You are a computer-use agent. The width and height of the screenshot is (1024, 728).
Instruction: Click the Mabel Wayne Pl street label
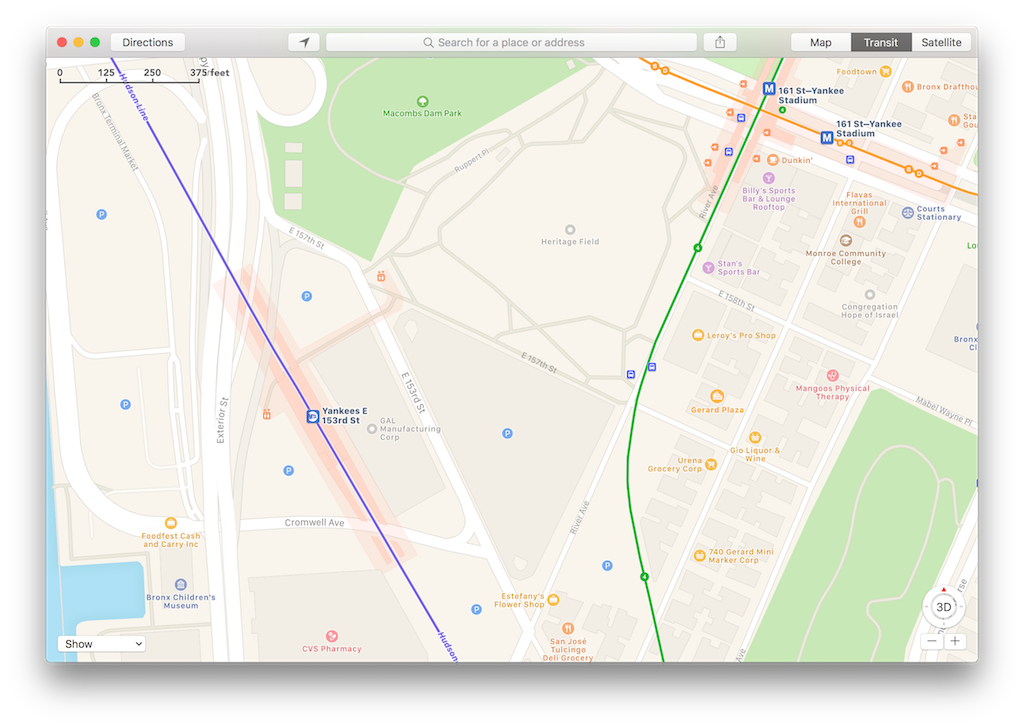click(x=944, y=412)
